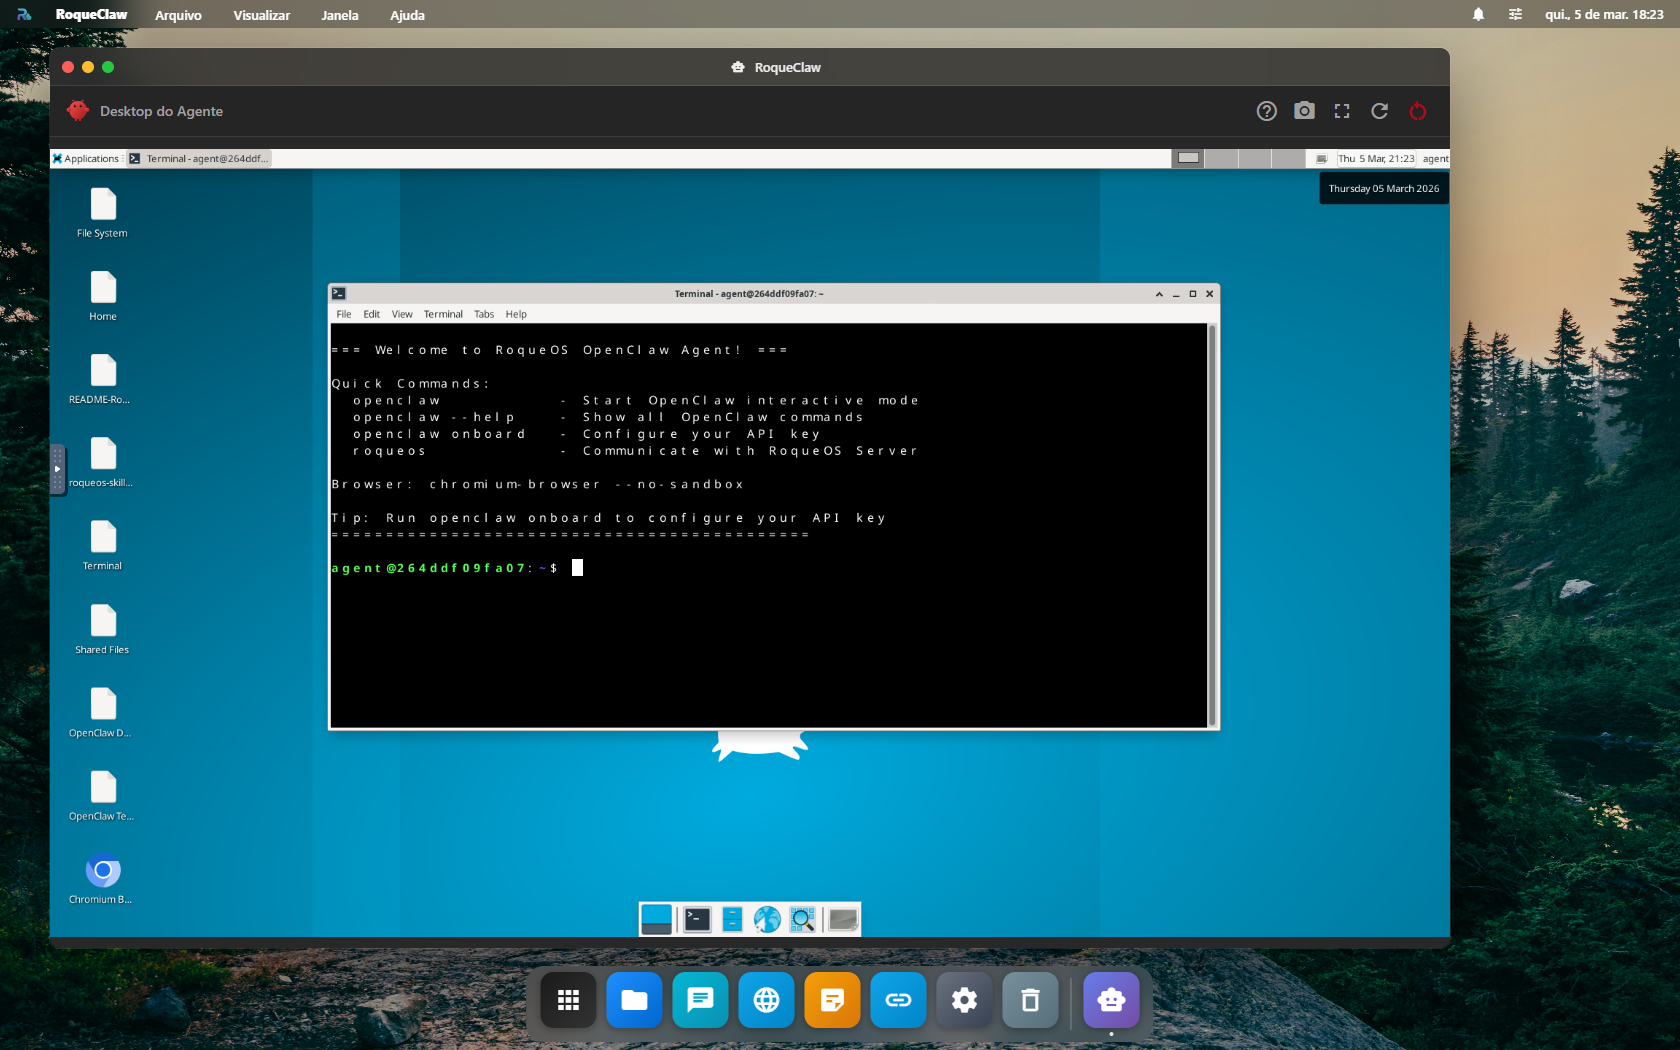The width and height of the screenshot is (1680, 1050).
Task: Switch to the second workspace in the pager
Action: tap(1221, 158)
